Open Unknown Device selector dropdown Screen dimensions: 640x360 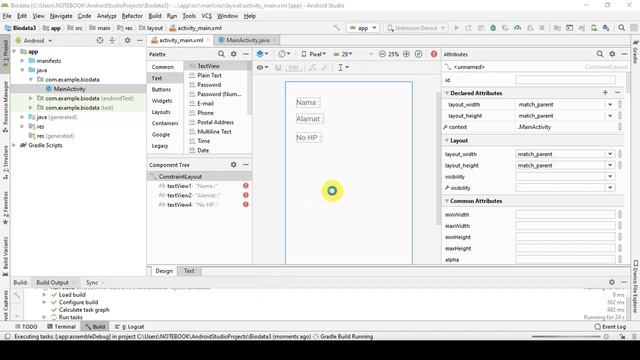click(416, 28)
